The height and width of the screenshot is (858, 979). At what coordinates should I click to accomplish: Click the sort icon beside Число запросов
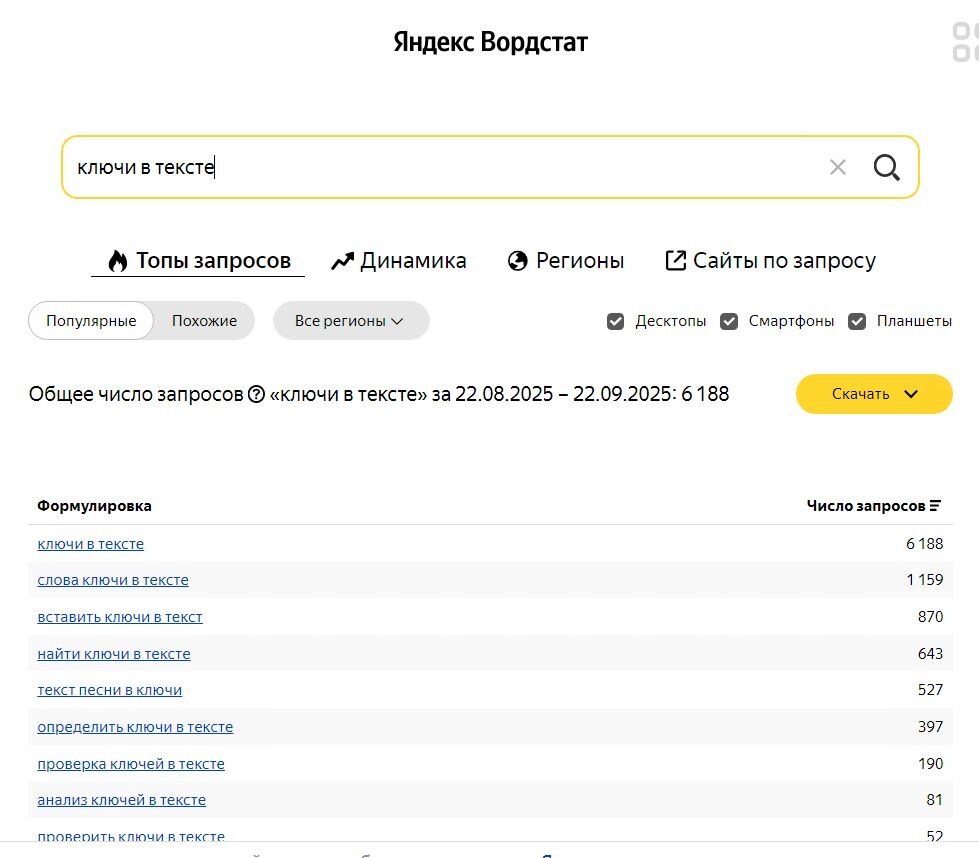pos(935,506)
